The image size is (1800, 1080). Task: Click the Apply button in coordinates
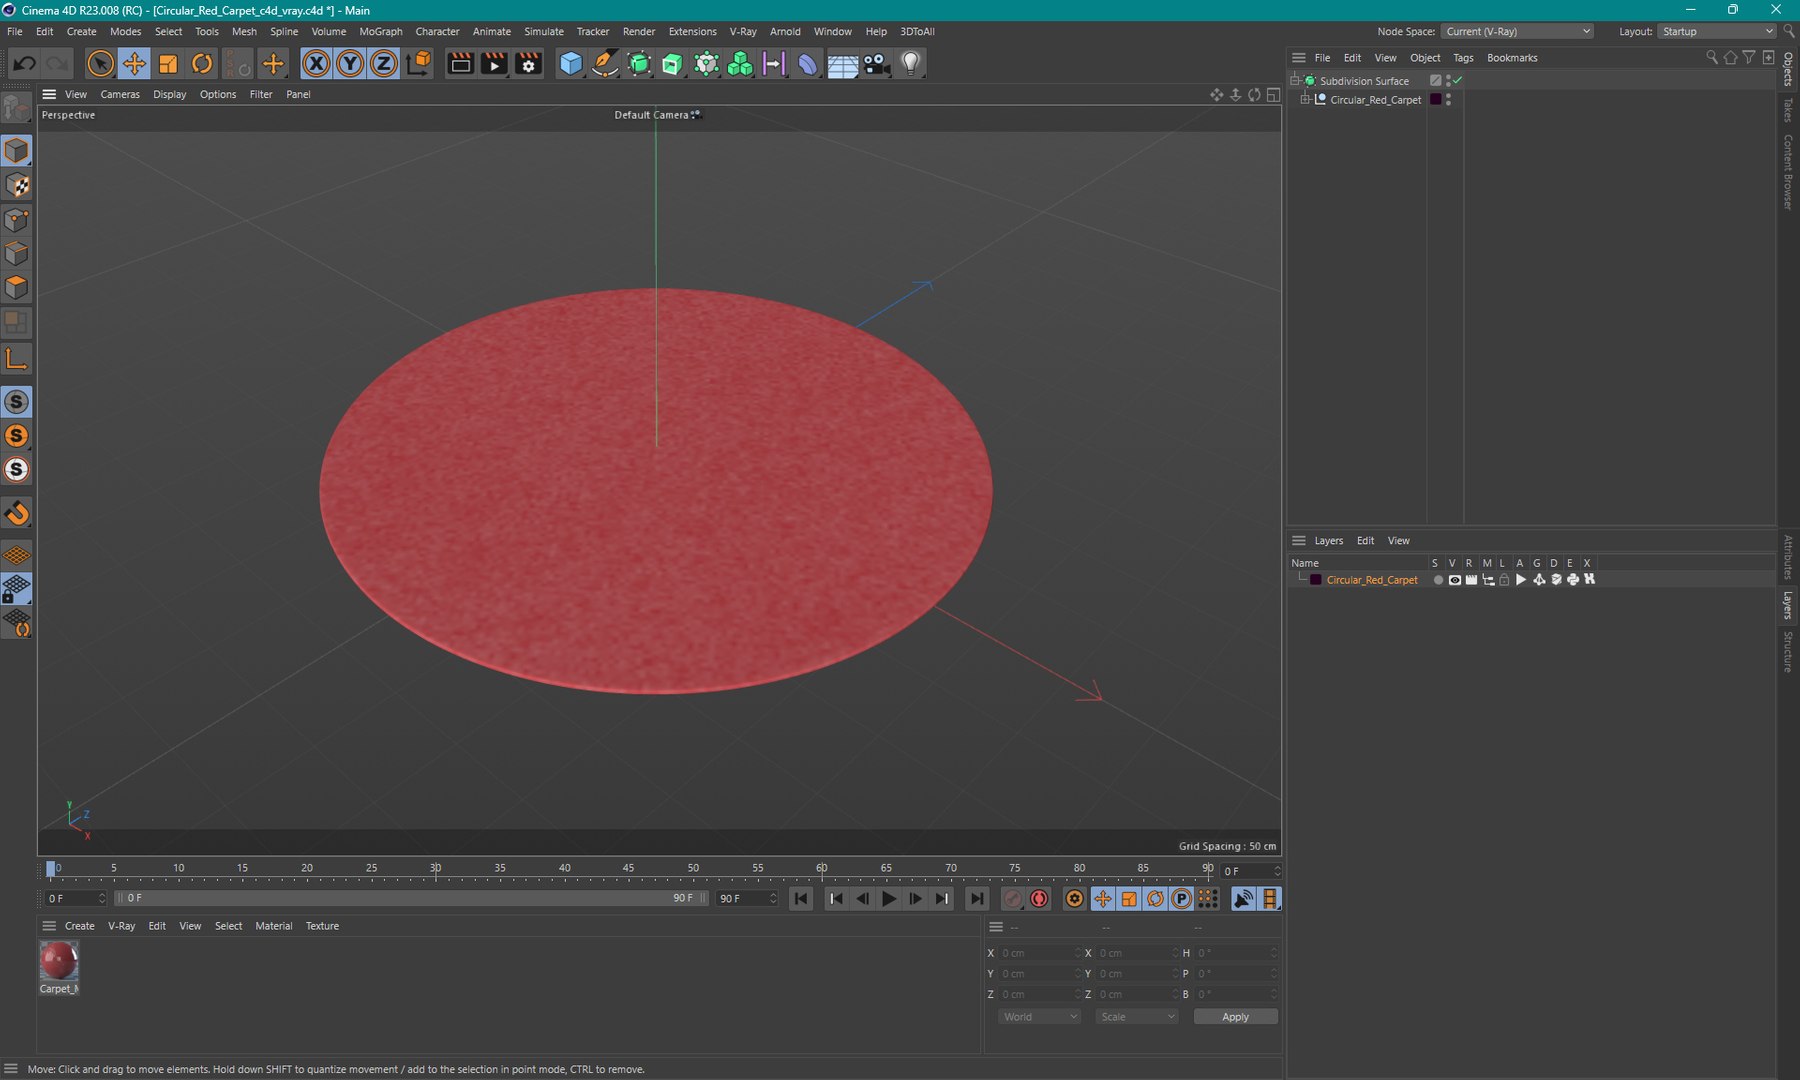click(1235, 1017)
